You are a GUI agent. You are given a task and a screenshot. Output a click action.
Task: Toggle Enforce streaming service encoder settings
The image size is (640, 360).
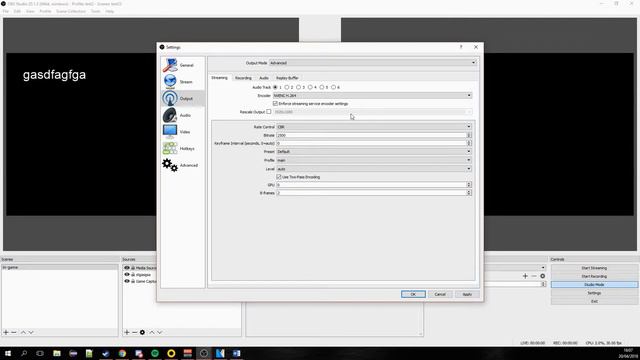click(276, 104)
